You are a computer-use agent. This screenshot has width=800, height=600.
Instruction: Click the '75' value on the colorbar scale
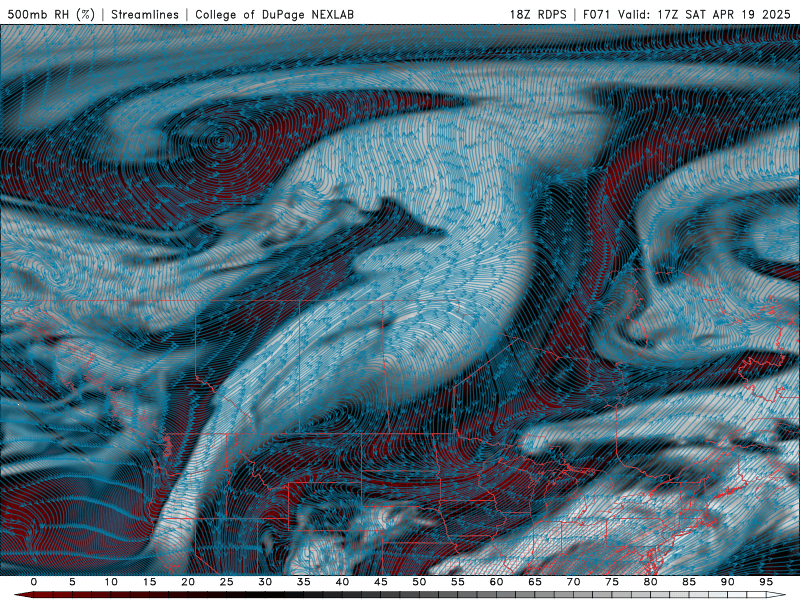[x=612, y=582]
